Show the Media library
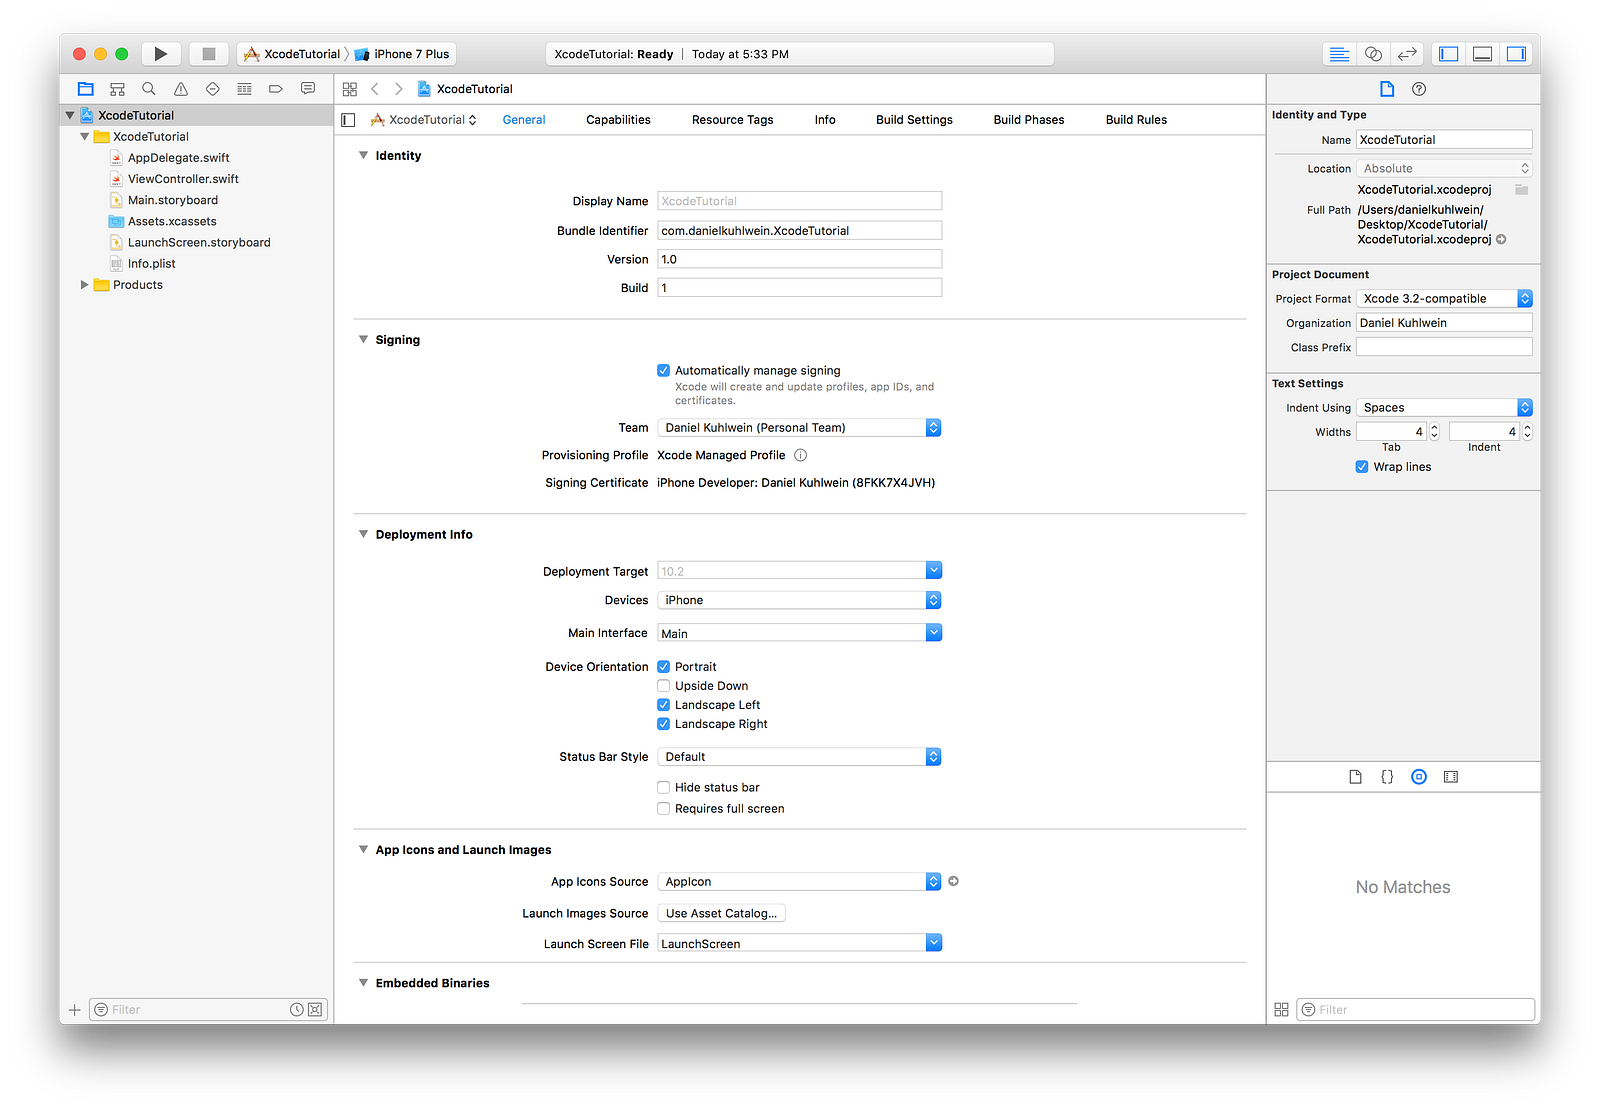This screenshot has height=1109, width=1600. [x=1451, y=777]
